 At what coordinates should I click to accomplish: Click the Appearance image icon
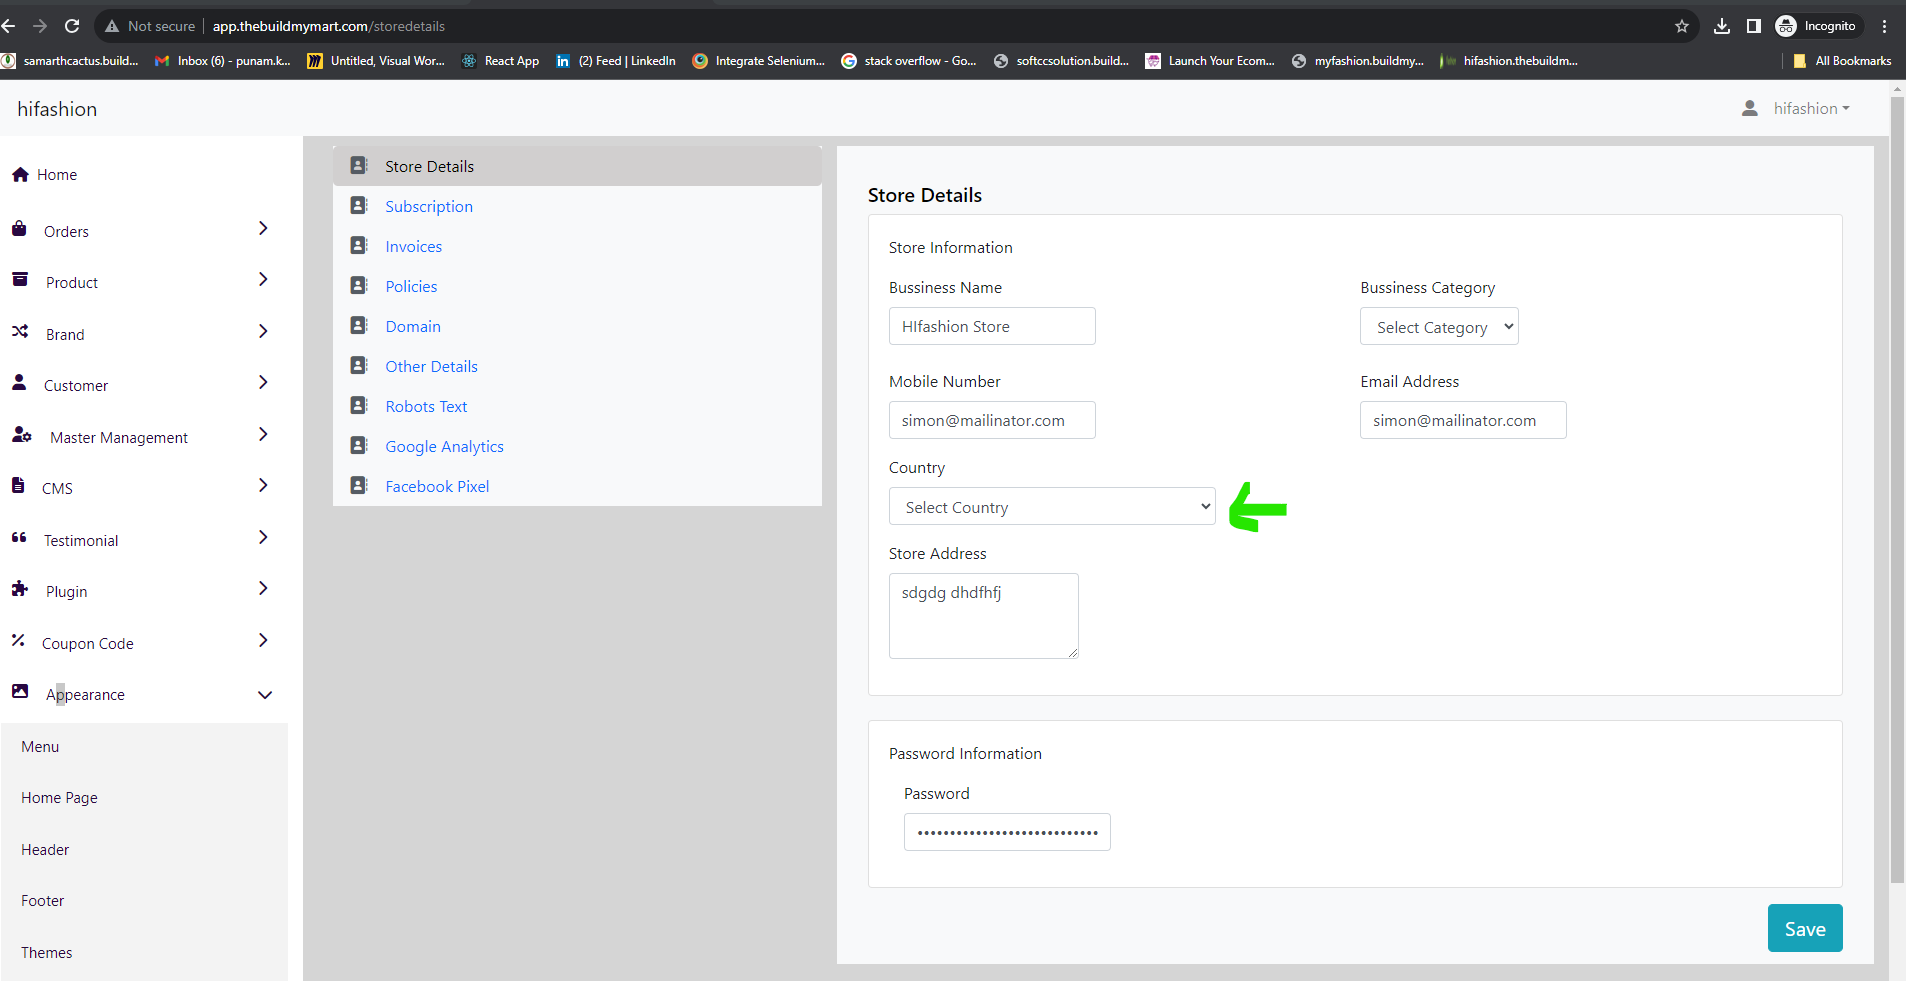click(20, 691)
